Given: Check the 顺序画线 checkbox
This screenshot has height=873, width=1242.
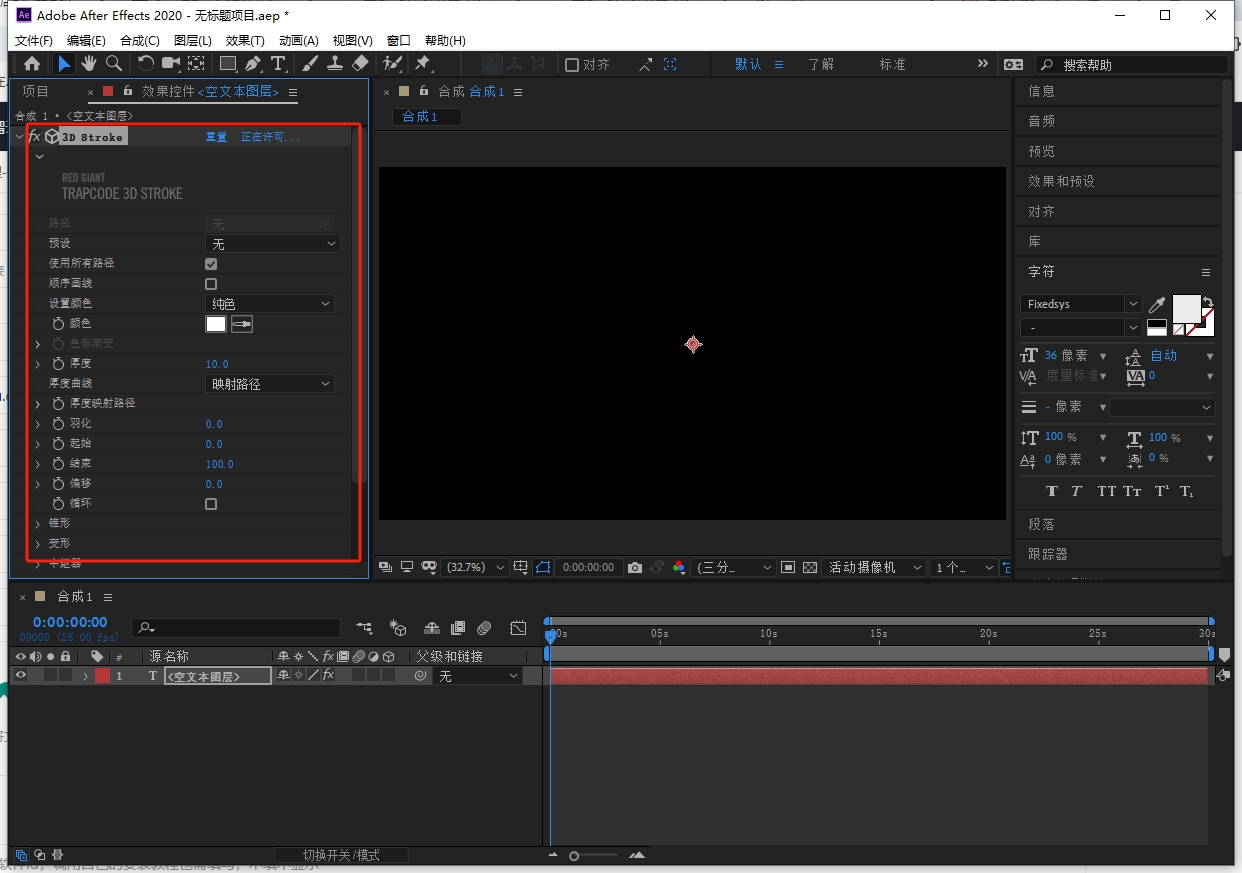Looking at the screenshot, I should (x=211, y=284).
